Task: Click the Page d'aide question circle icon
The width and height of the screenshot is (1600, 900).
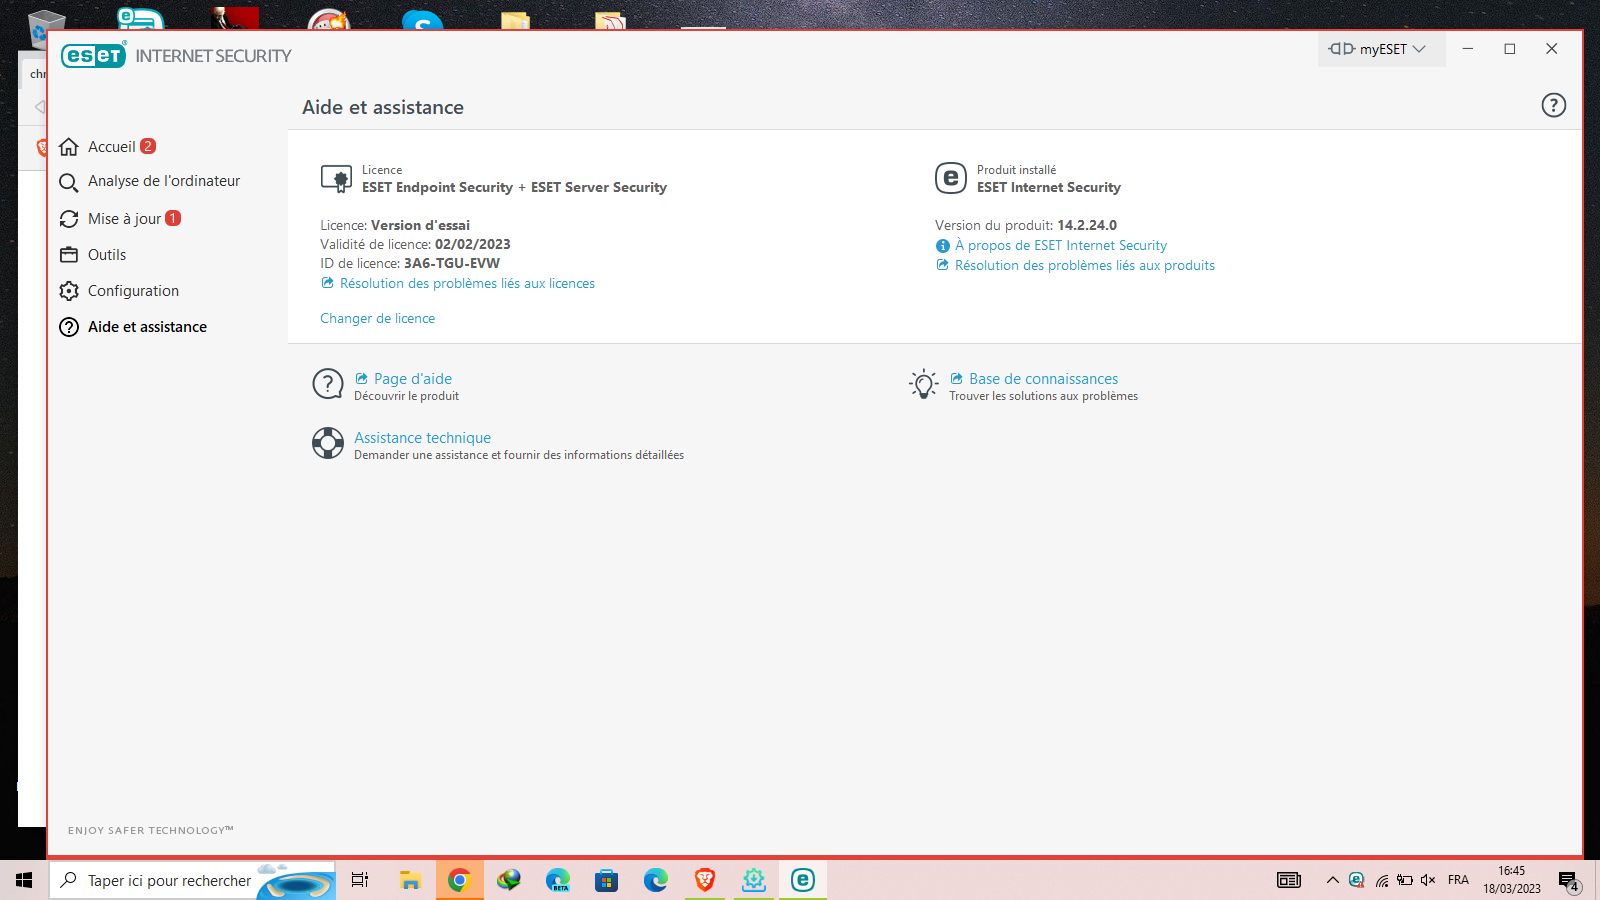Action: pyautogui.click(x=328, y=384)
